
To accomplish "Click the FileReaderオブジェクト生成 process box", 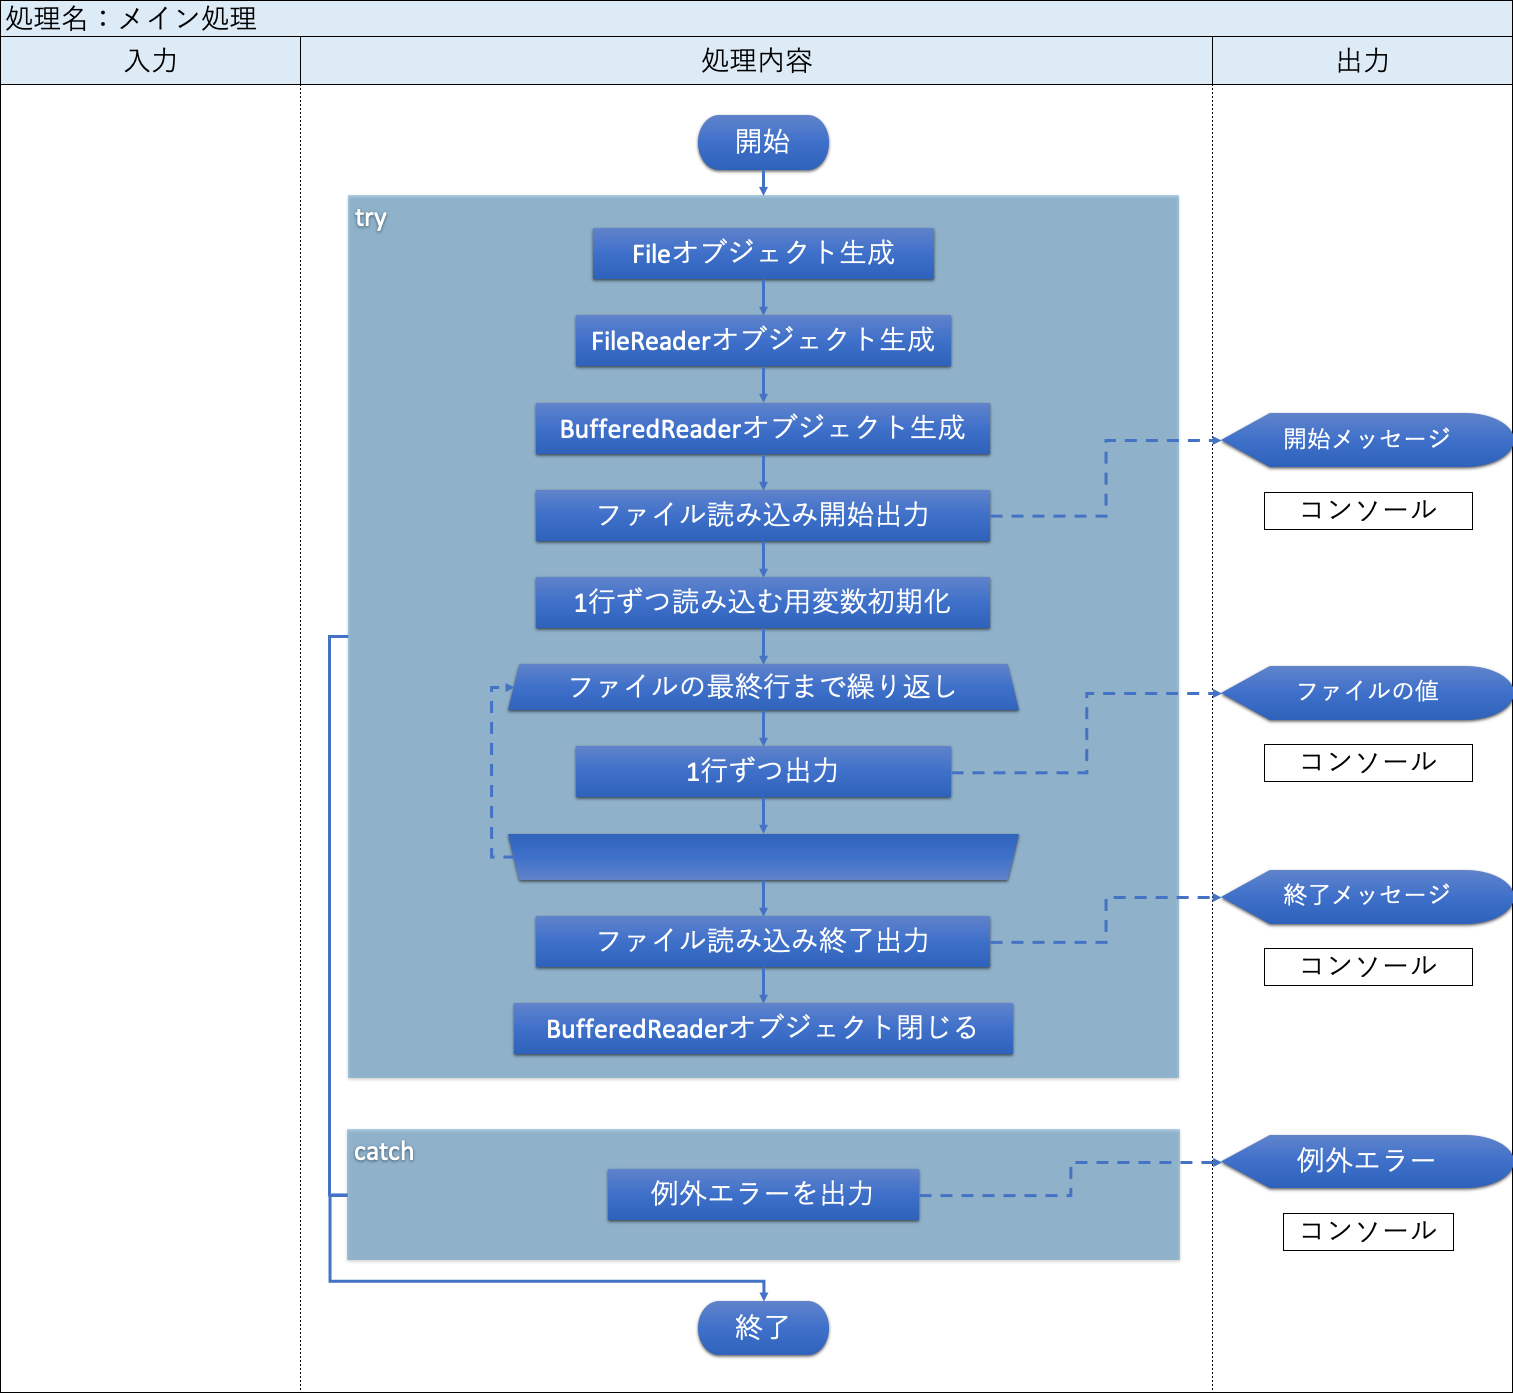I will coord(763,340).
